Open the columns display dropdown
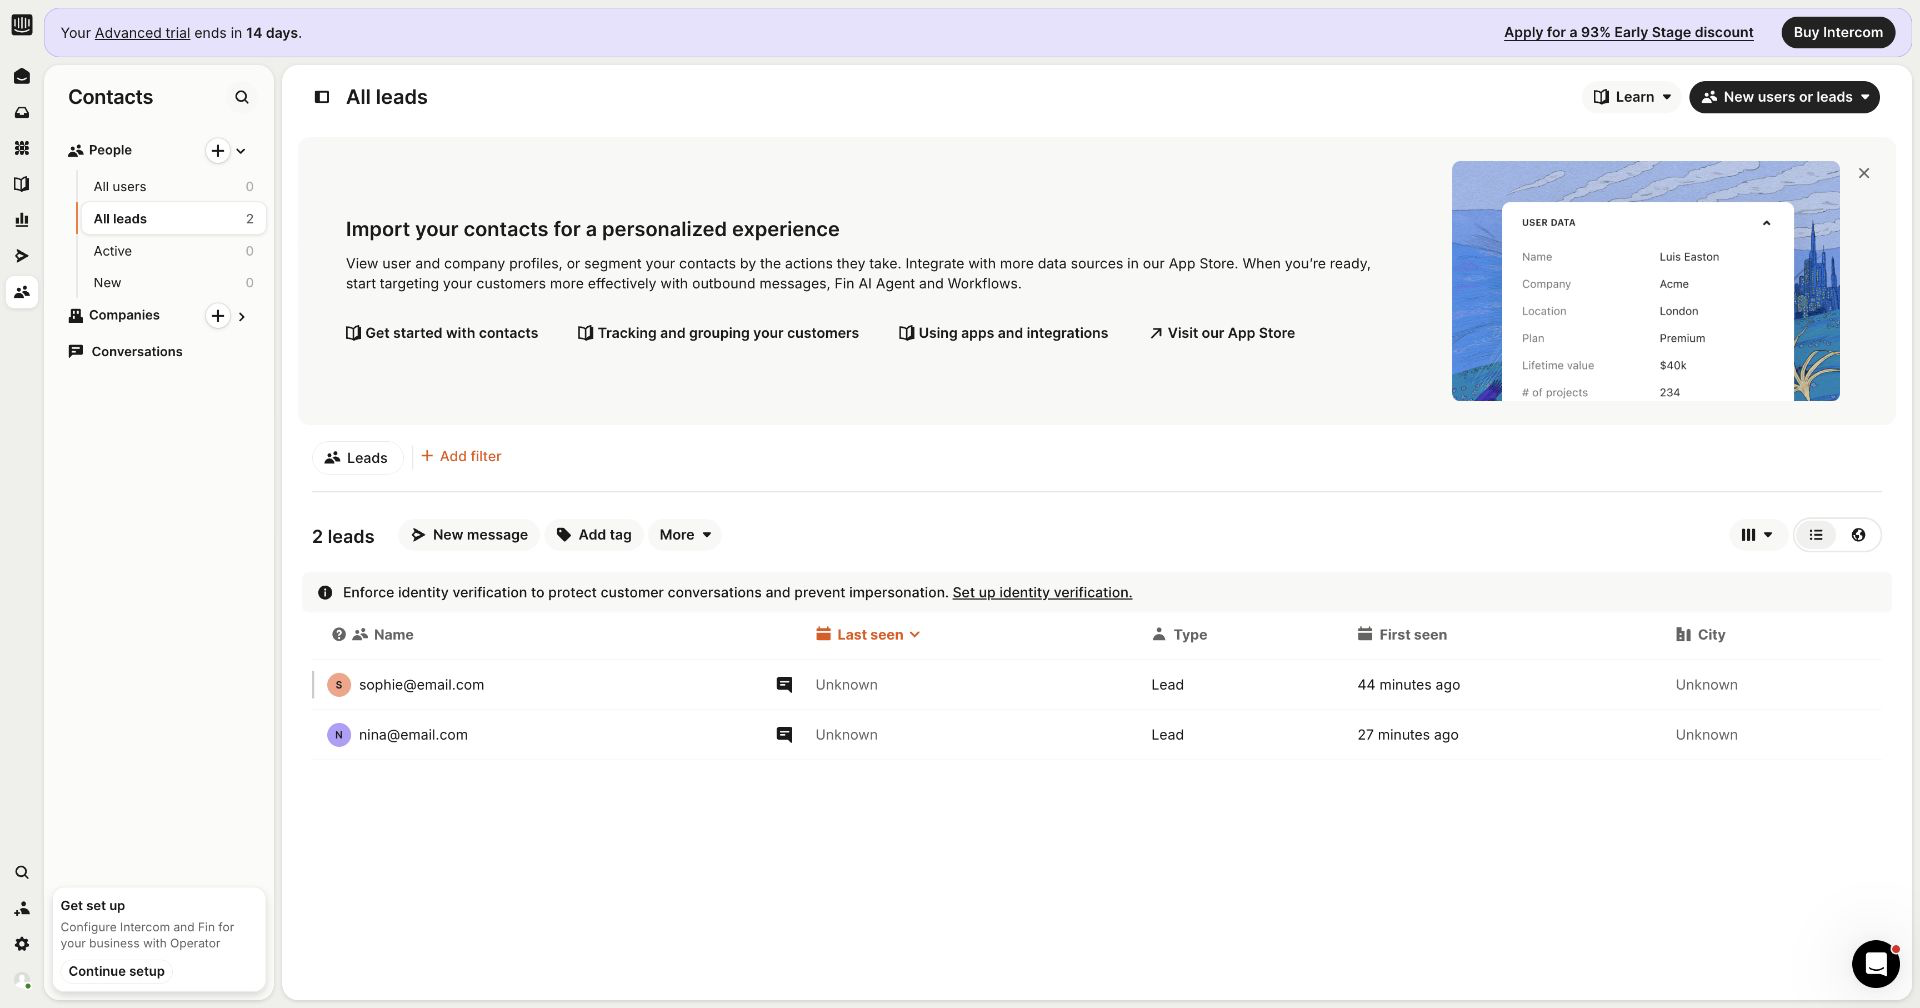This screenshot has width=1920, height=1008. click(1757, 535)
